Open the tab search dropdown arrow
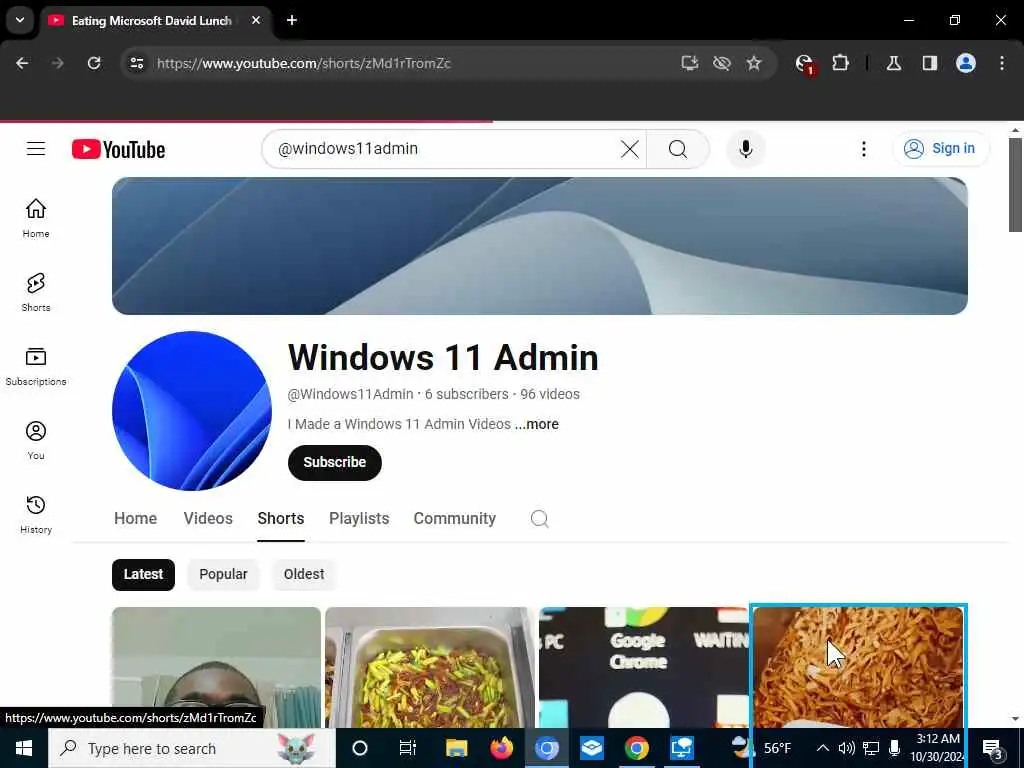 pos(20,20)
